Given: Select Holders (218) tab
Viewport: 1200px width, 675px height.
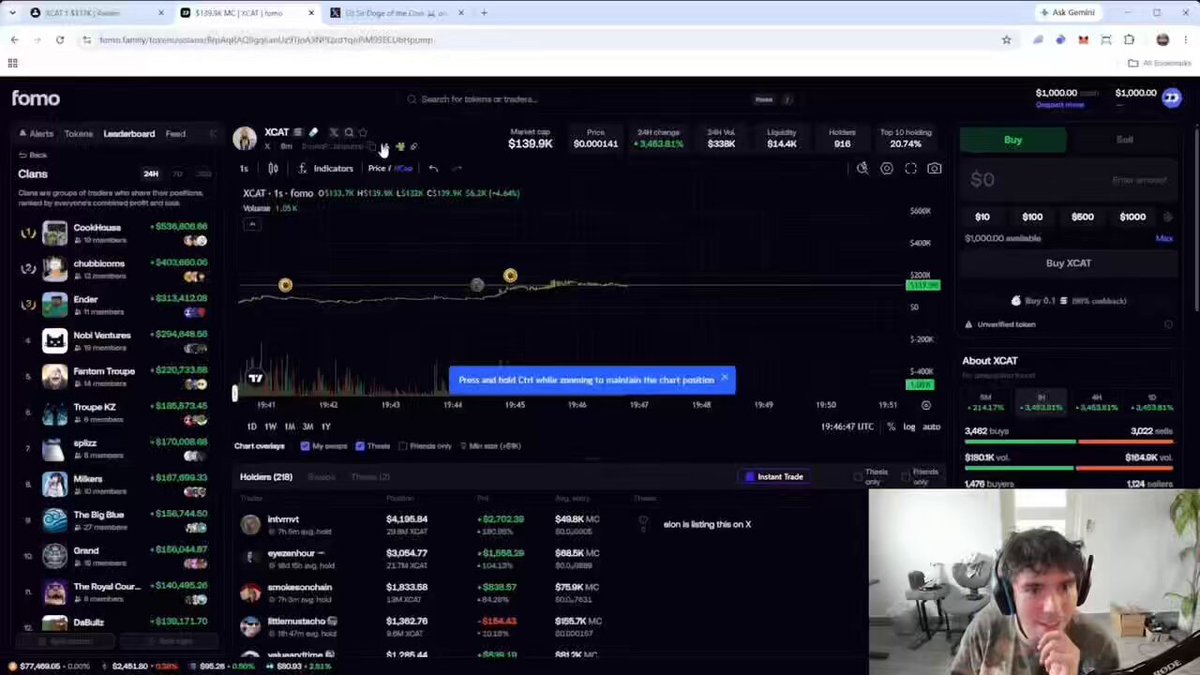Looking at the screenshot, I should pos(266,477).
